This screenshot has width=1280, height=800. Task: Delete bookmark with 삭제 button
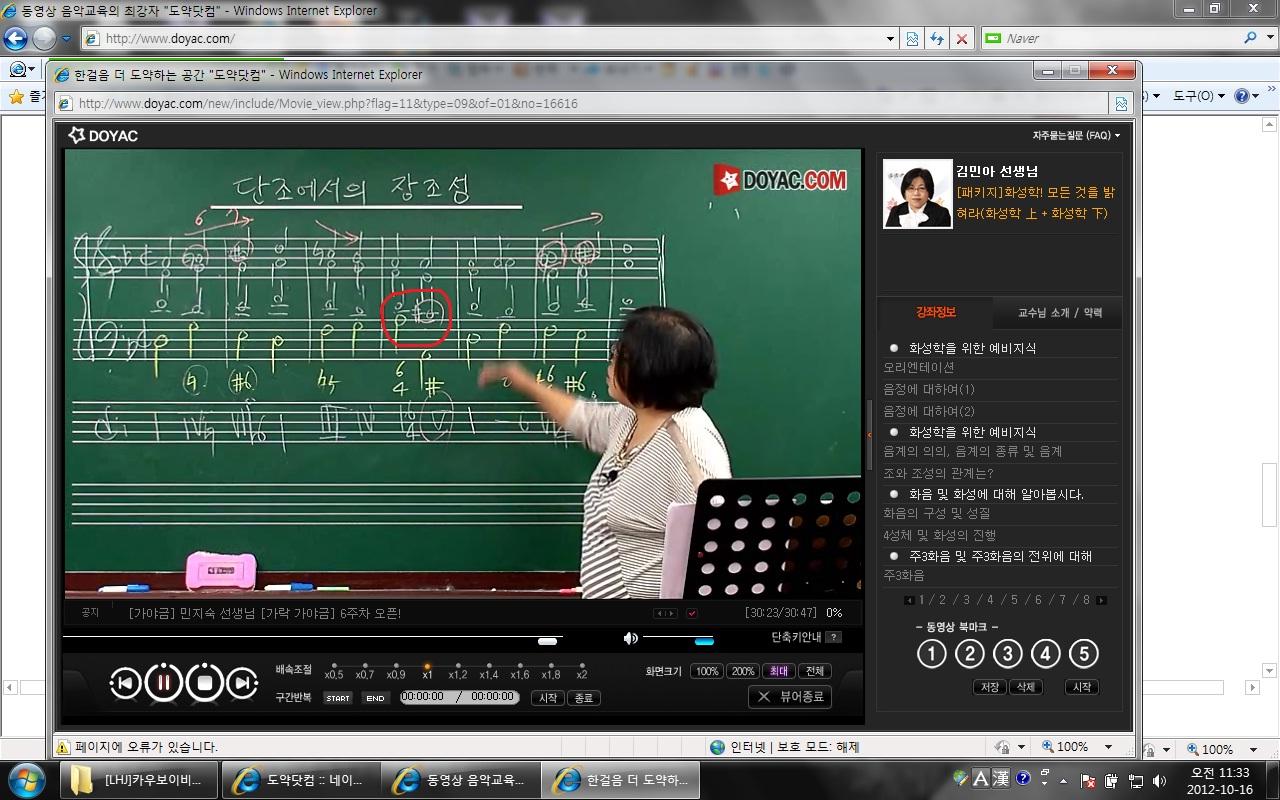1026,687
